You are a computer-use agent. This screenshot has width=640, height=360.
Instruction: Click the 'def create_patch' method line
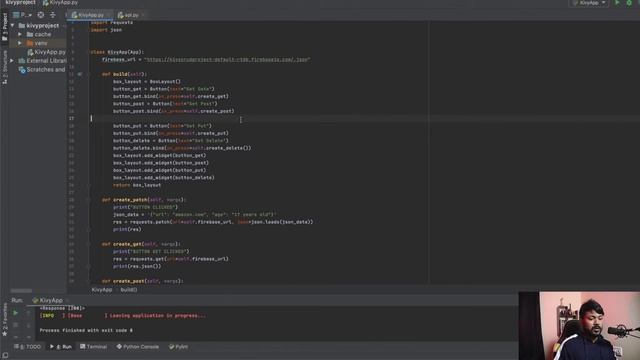coord(144,200)
